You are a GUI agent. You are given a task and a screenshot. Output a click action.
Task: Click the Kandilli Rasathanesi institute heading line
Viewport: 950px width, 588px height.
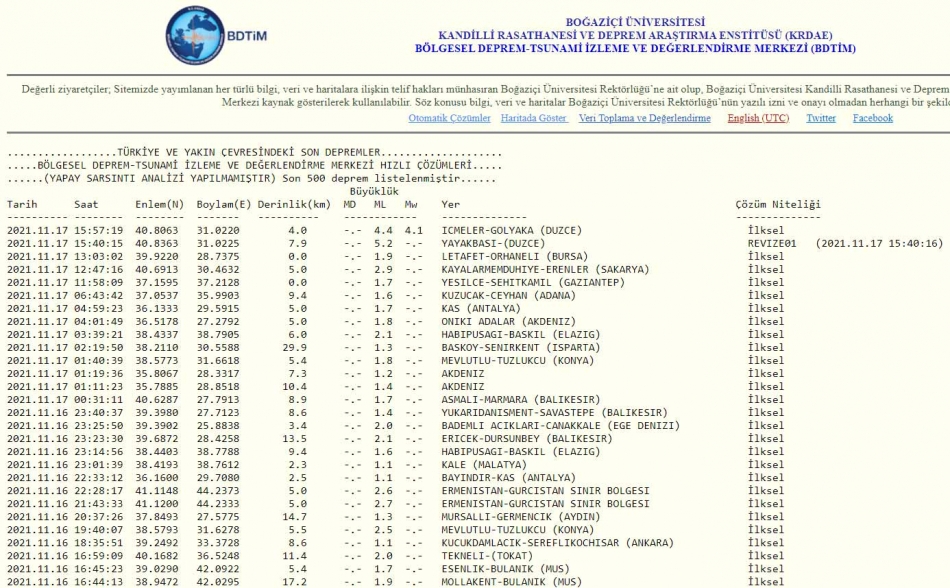point(636,36)
